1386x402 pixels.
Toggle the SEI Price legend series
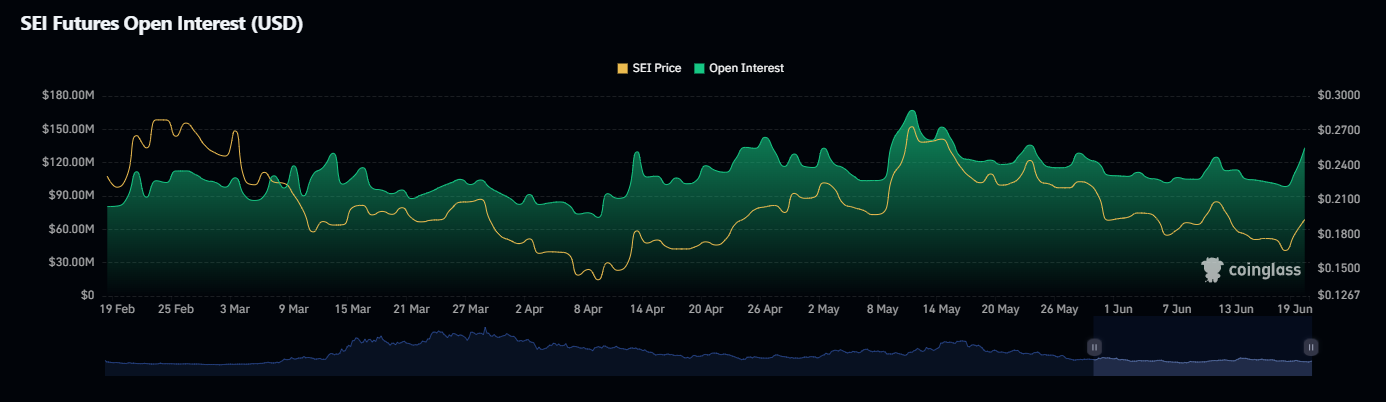650,68
